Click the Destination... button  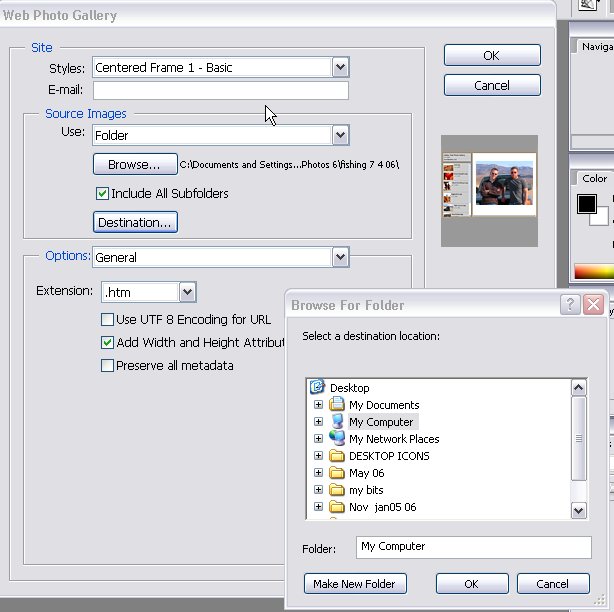tap(135, 222)
